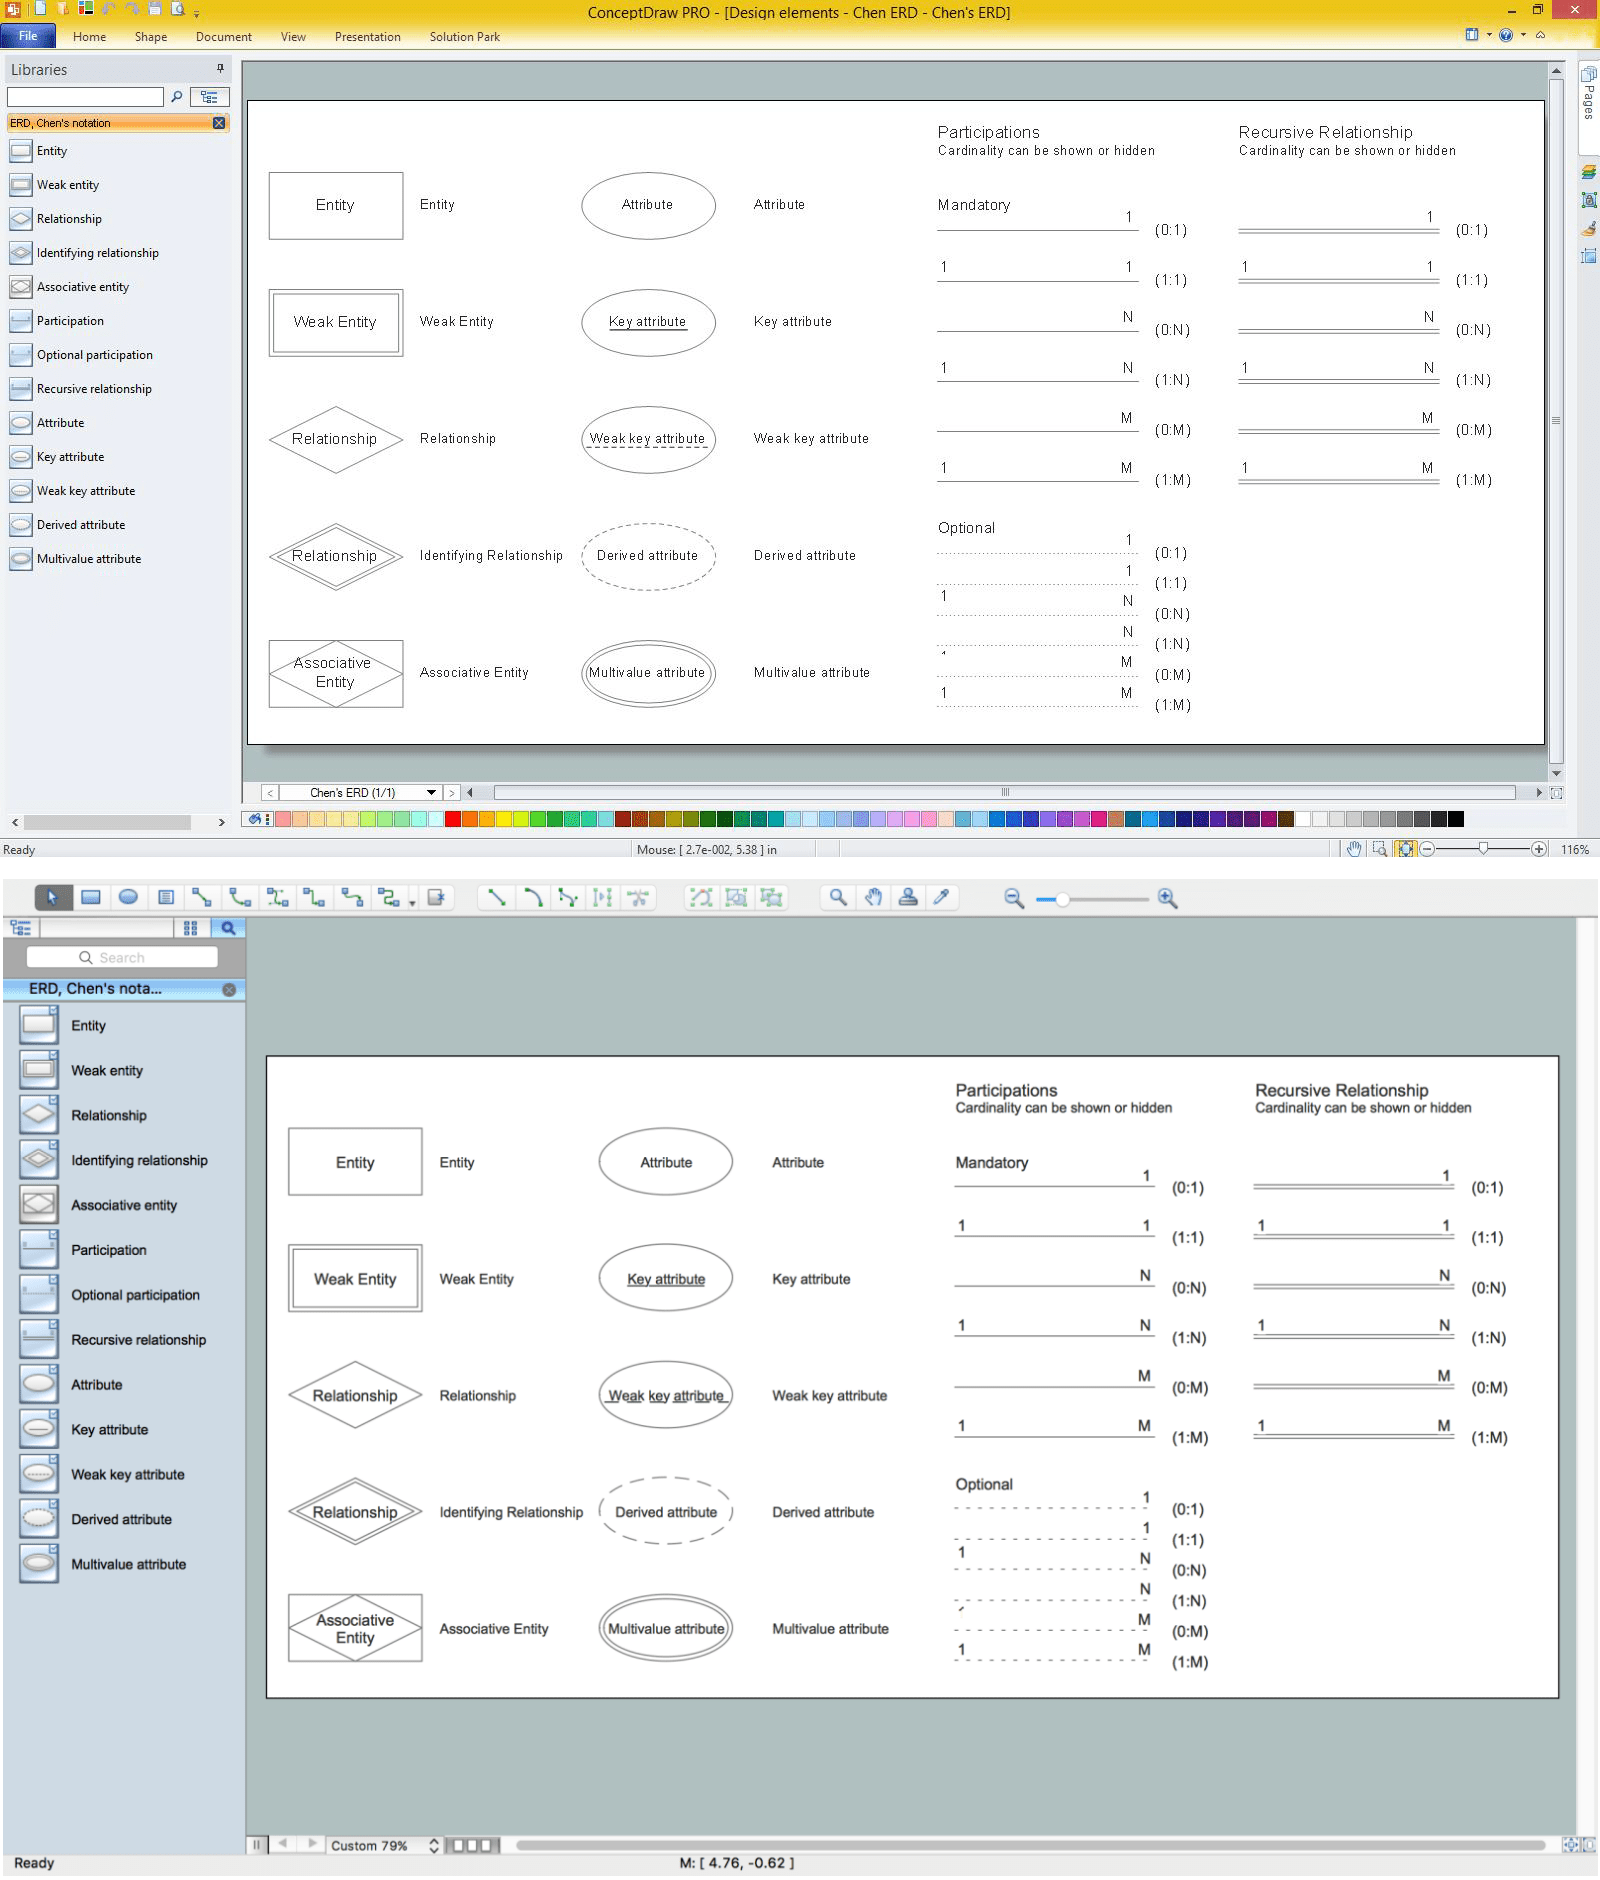Switch to the Solution Park tab
This screenshot has width=1600, height=1880.
point(463,37)
